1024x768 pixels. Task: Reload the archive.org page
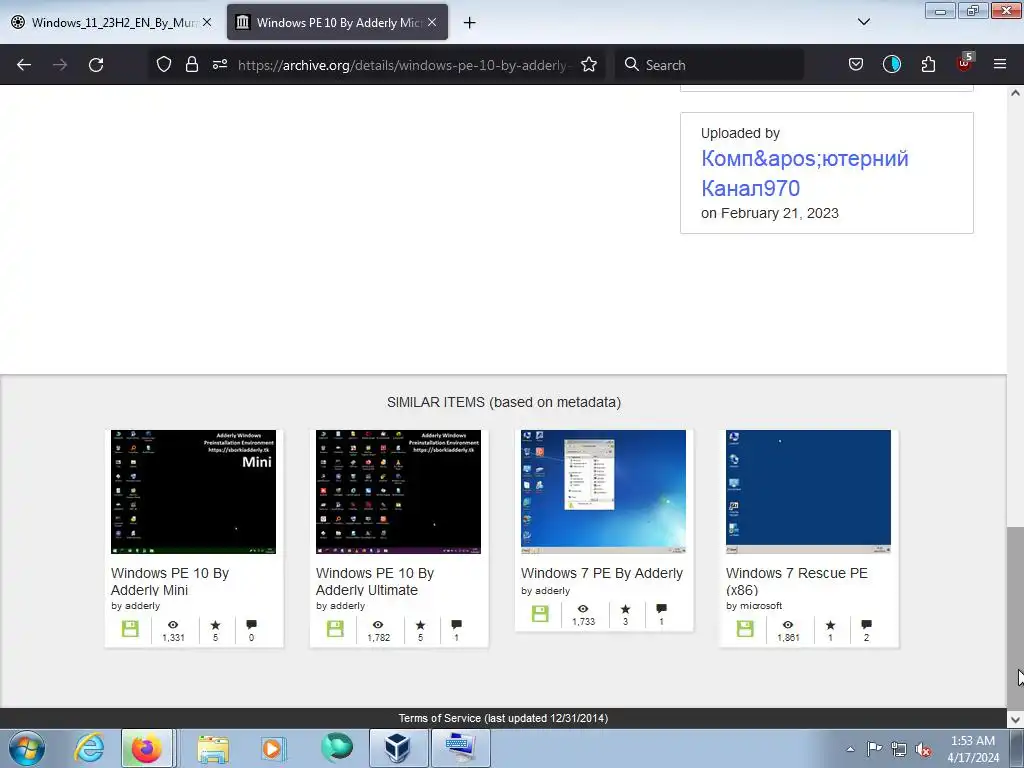[x=96, y=65]
